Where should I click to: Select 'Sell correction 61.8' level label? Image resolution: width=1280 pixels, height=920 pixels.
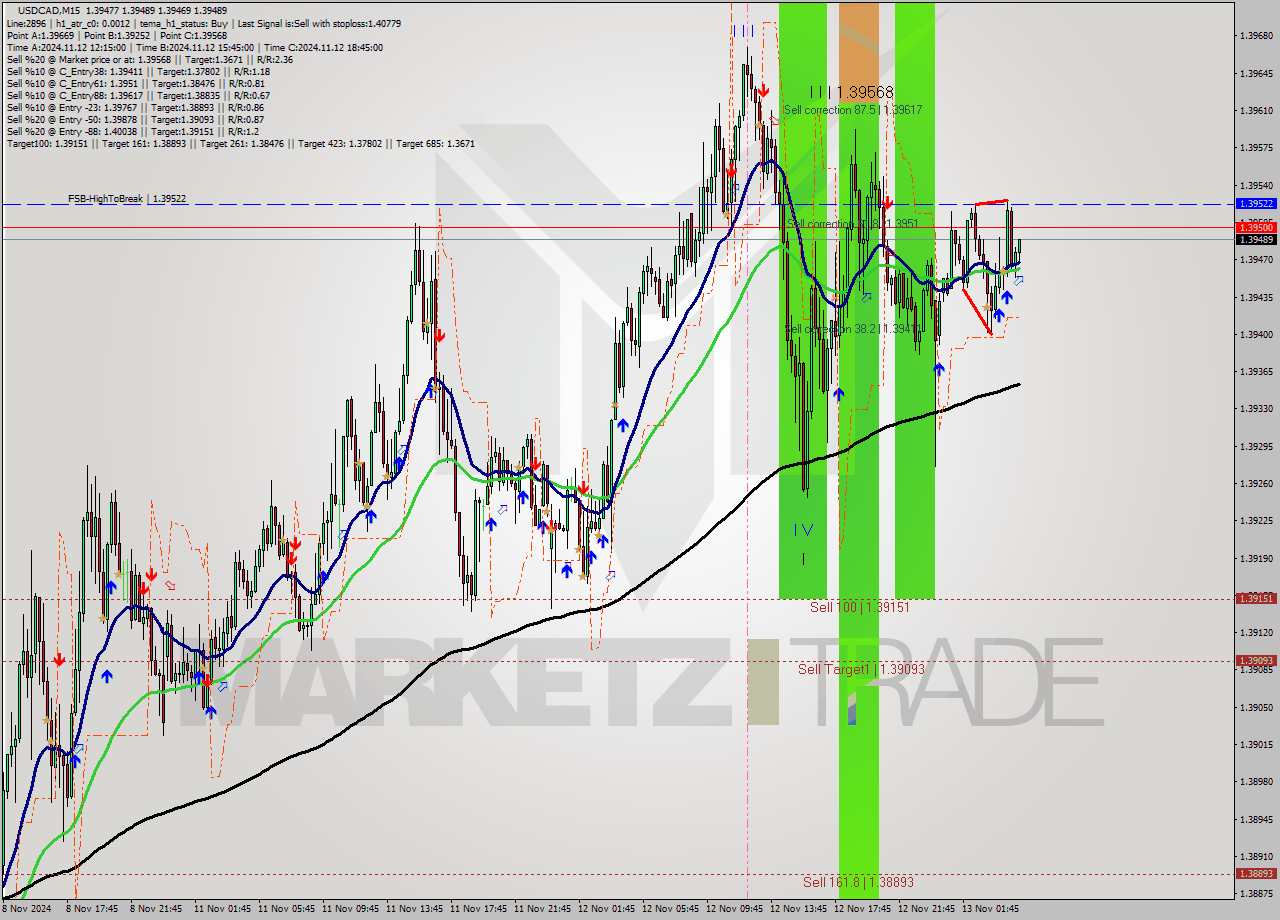853,224
